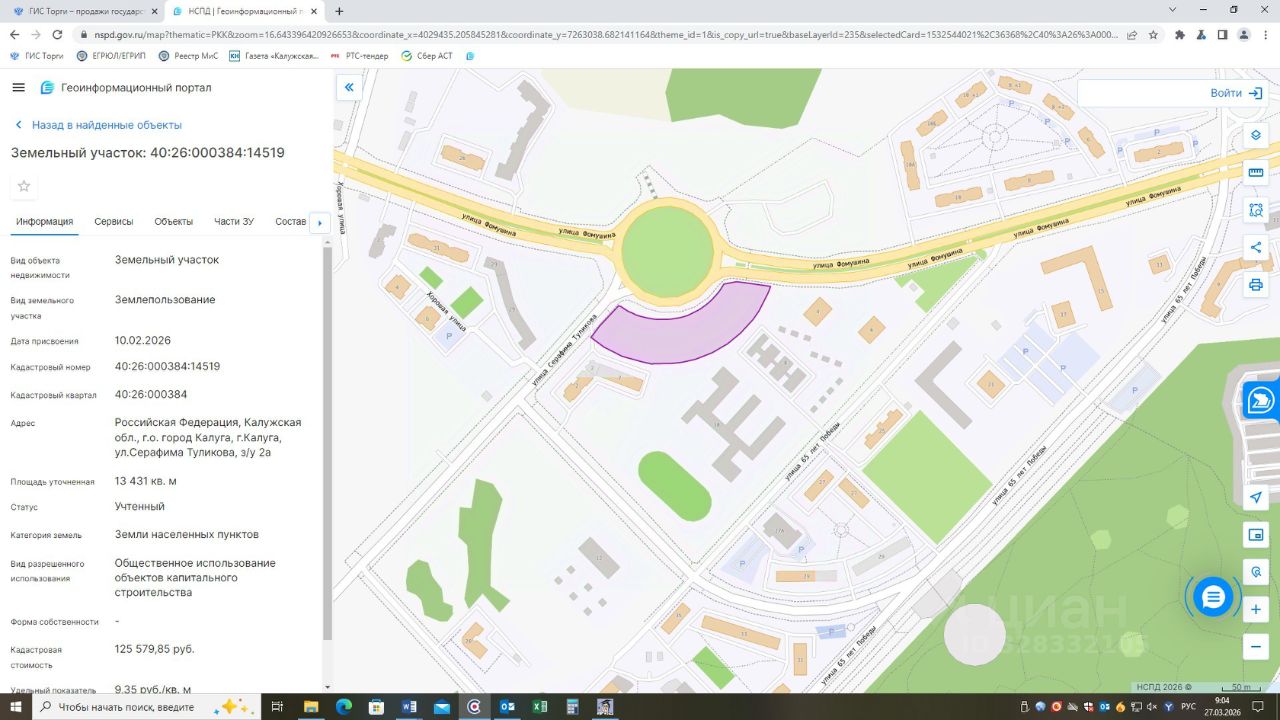
Task: Center map on my location
Action: point(1256,497)
